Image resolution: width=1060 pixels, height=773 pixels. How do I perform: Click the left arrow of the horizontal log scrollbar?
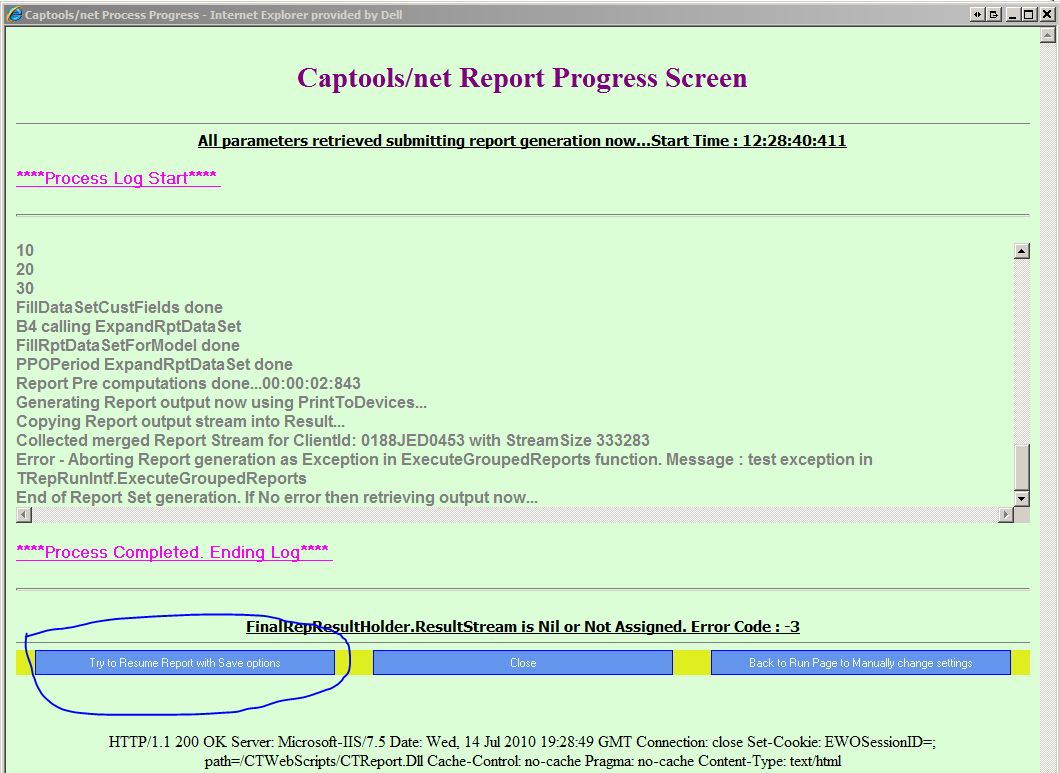click(22, 513)
